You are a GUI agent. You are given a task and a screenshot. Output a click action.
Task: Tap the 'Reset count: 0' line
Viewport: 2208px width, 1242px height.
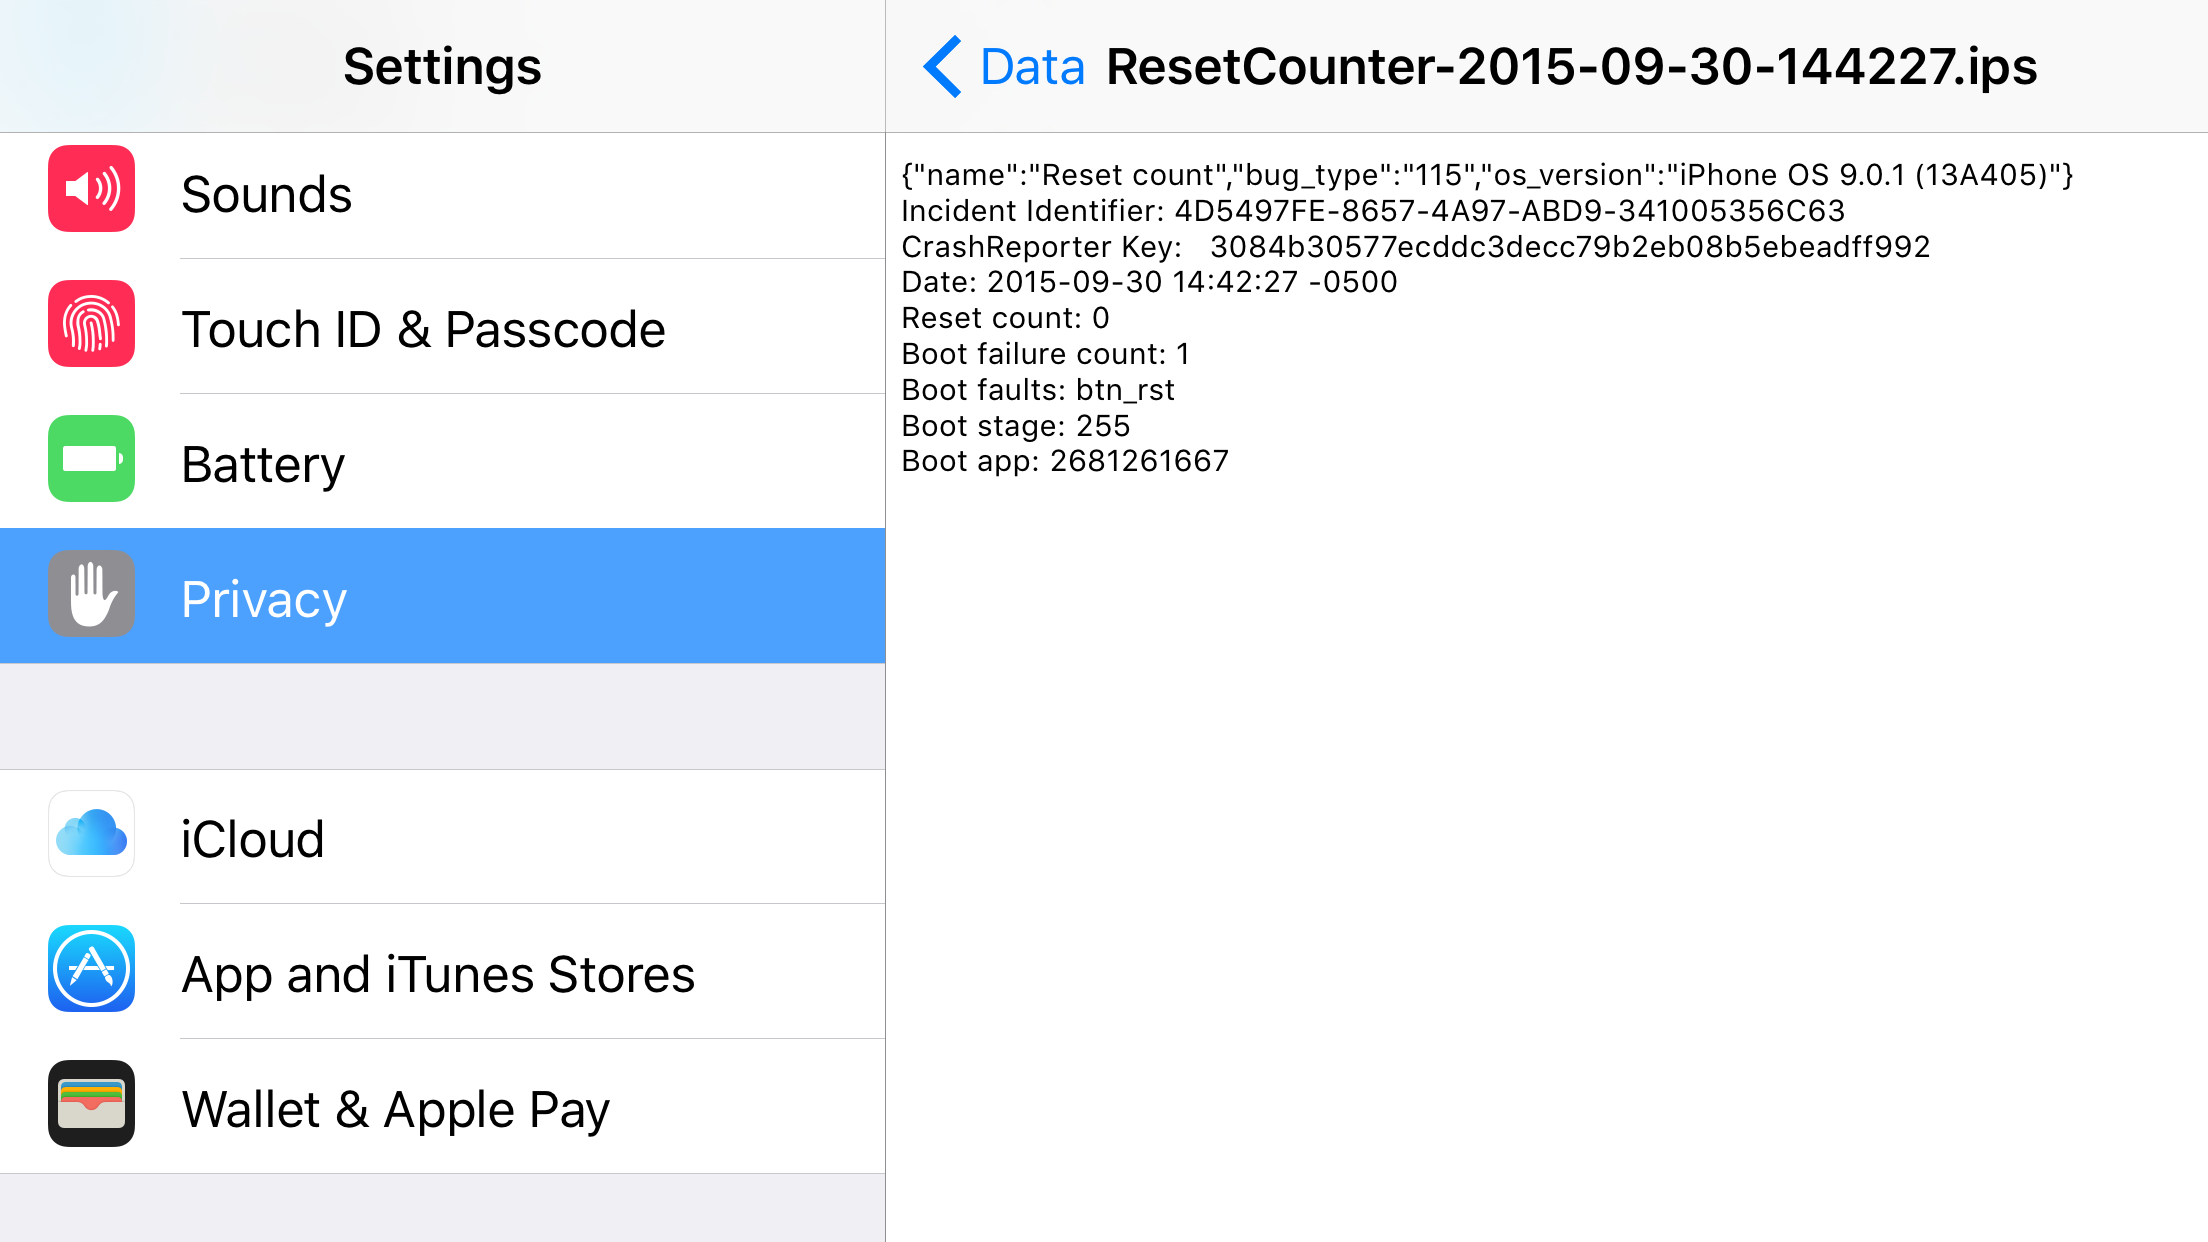coord(1005,318)
